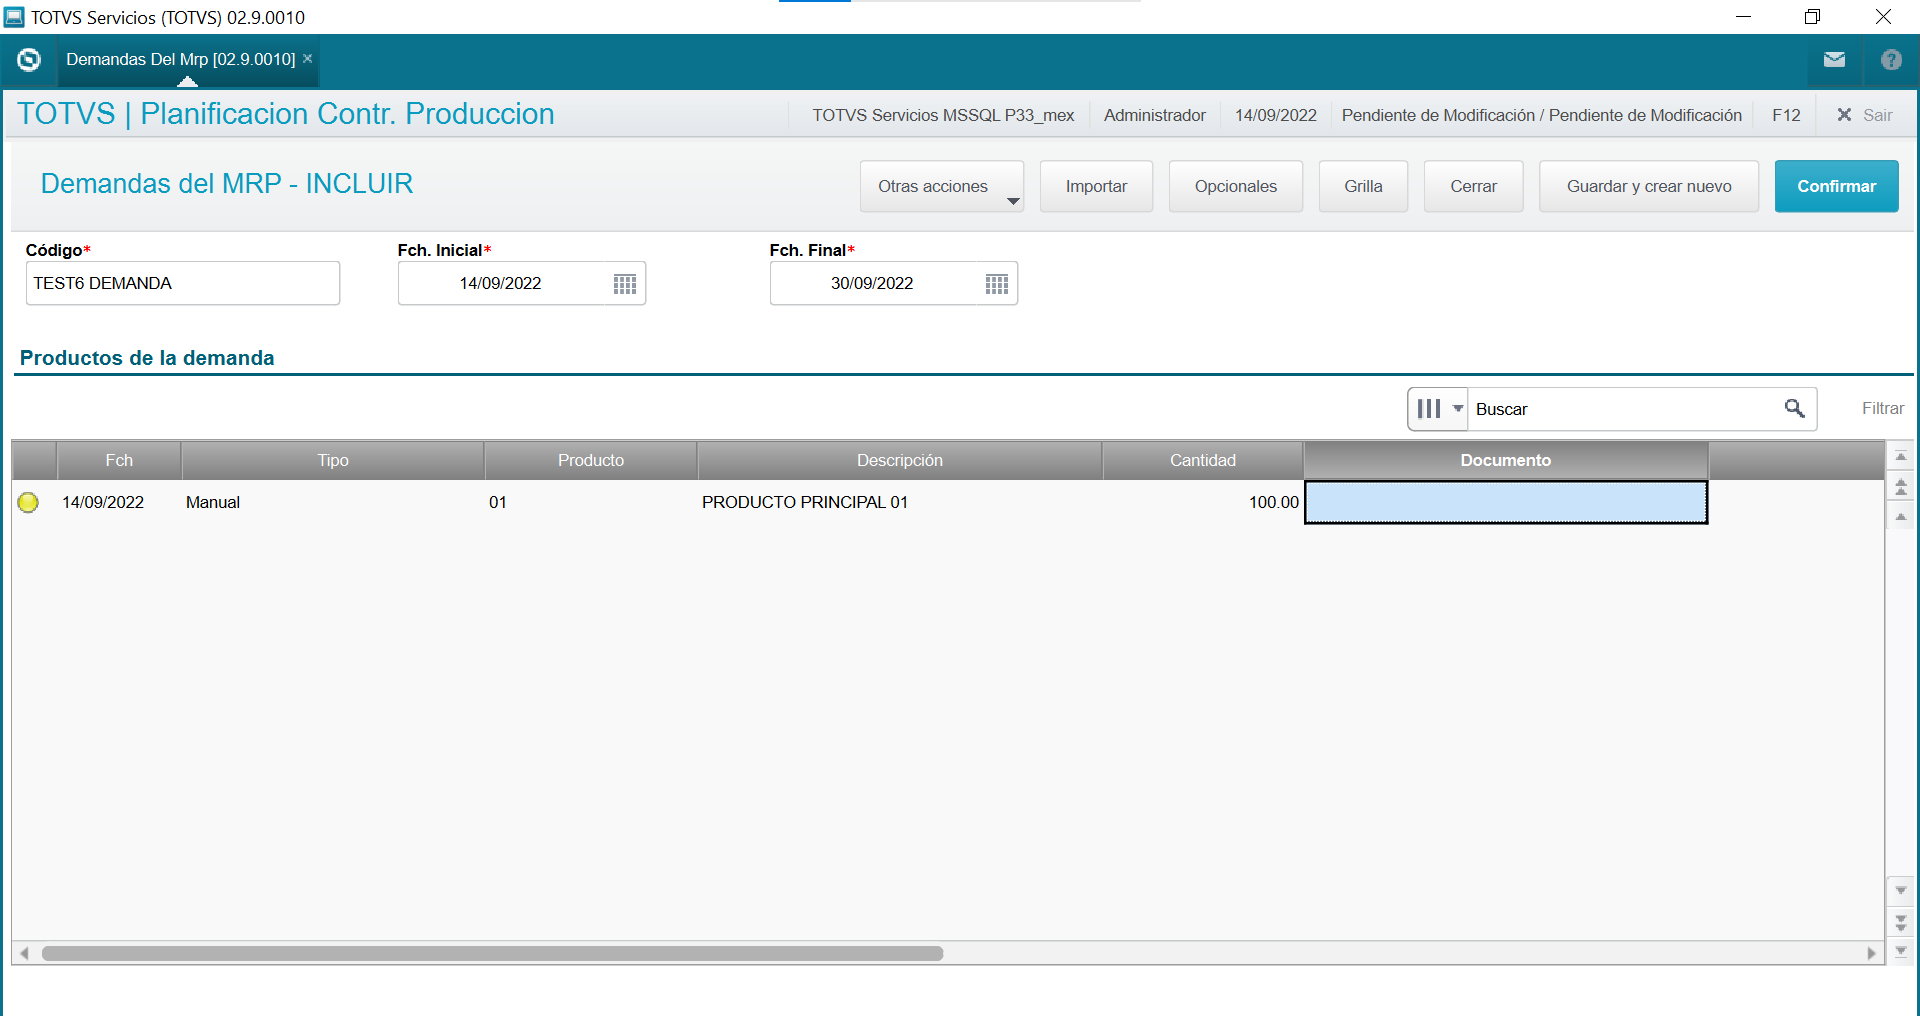Minimize the TOTVS window
The width and height of the screenshot is (1920, 1016).
tap(1743, 17)
